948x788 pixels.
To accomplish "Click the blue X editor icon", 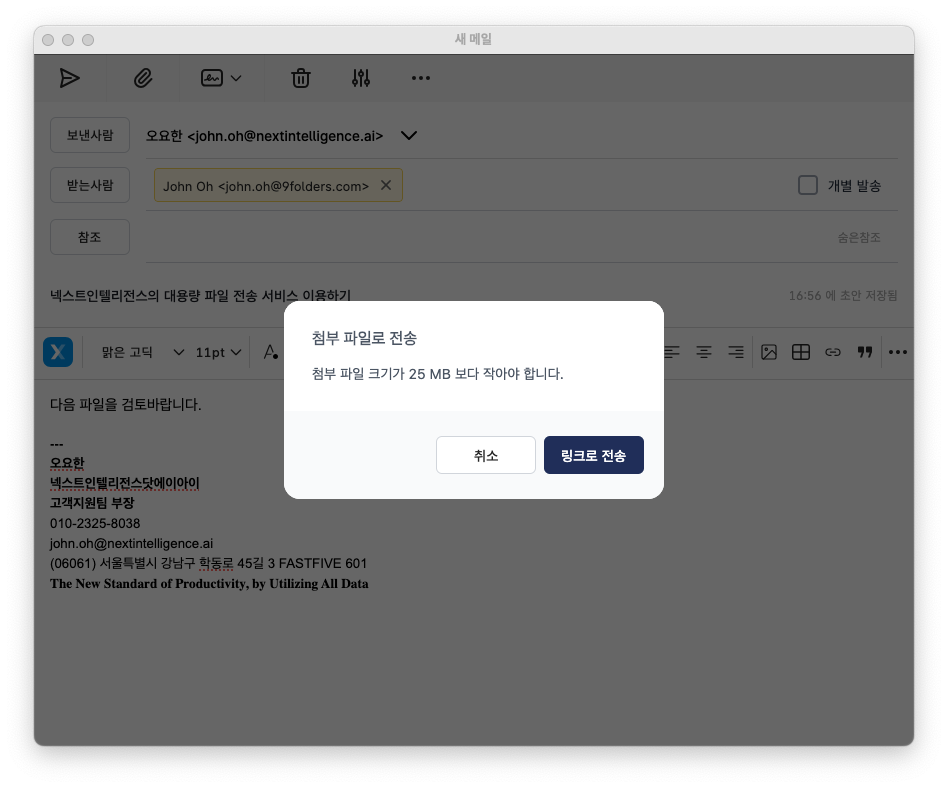I will pyautogui.click(x=58, y=352).
